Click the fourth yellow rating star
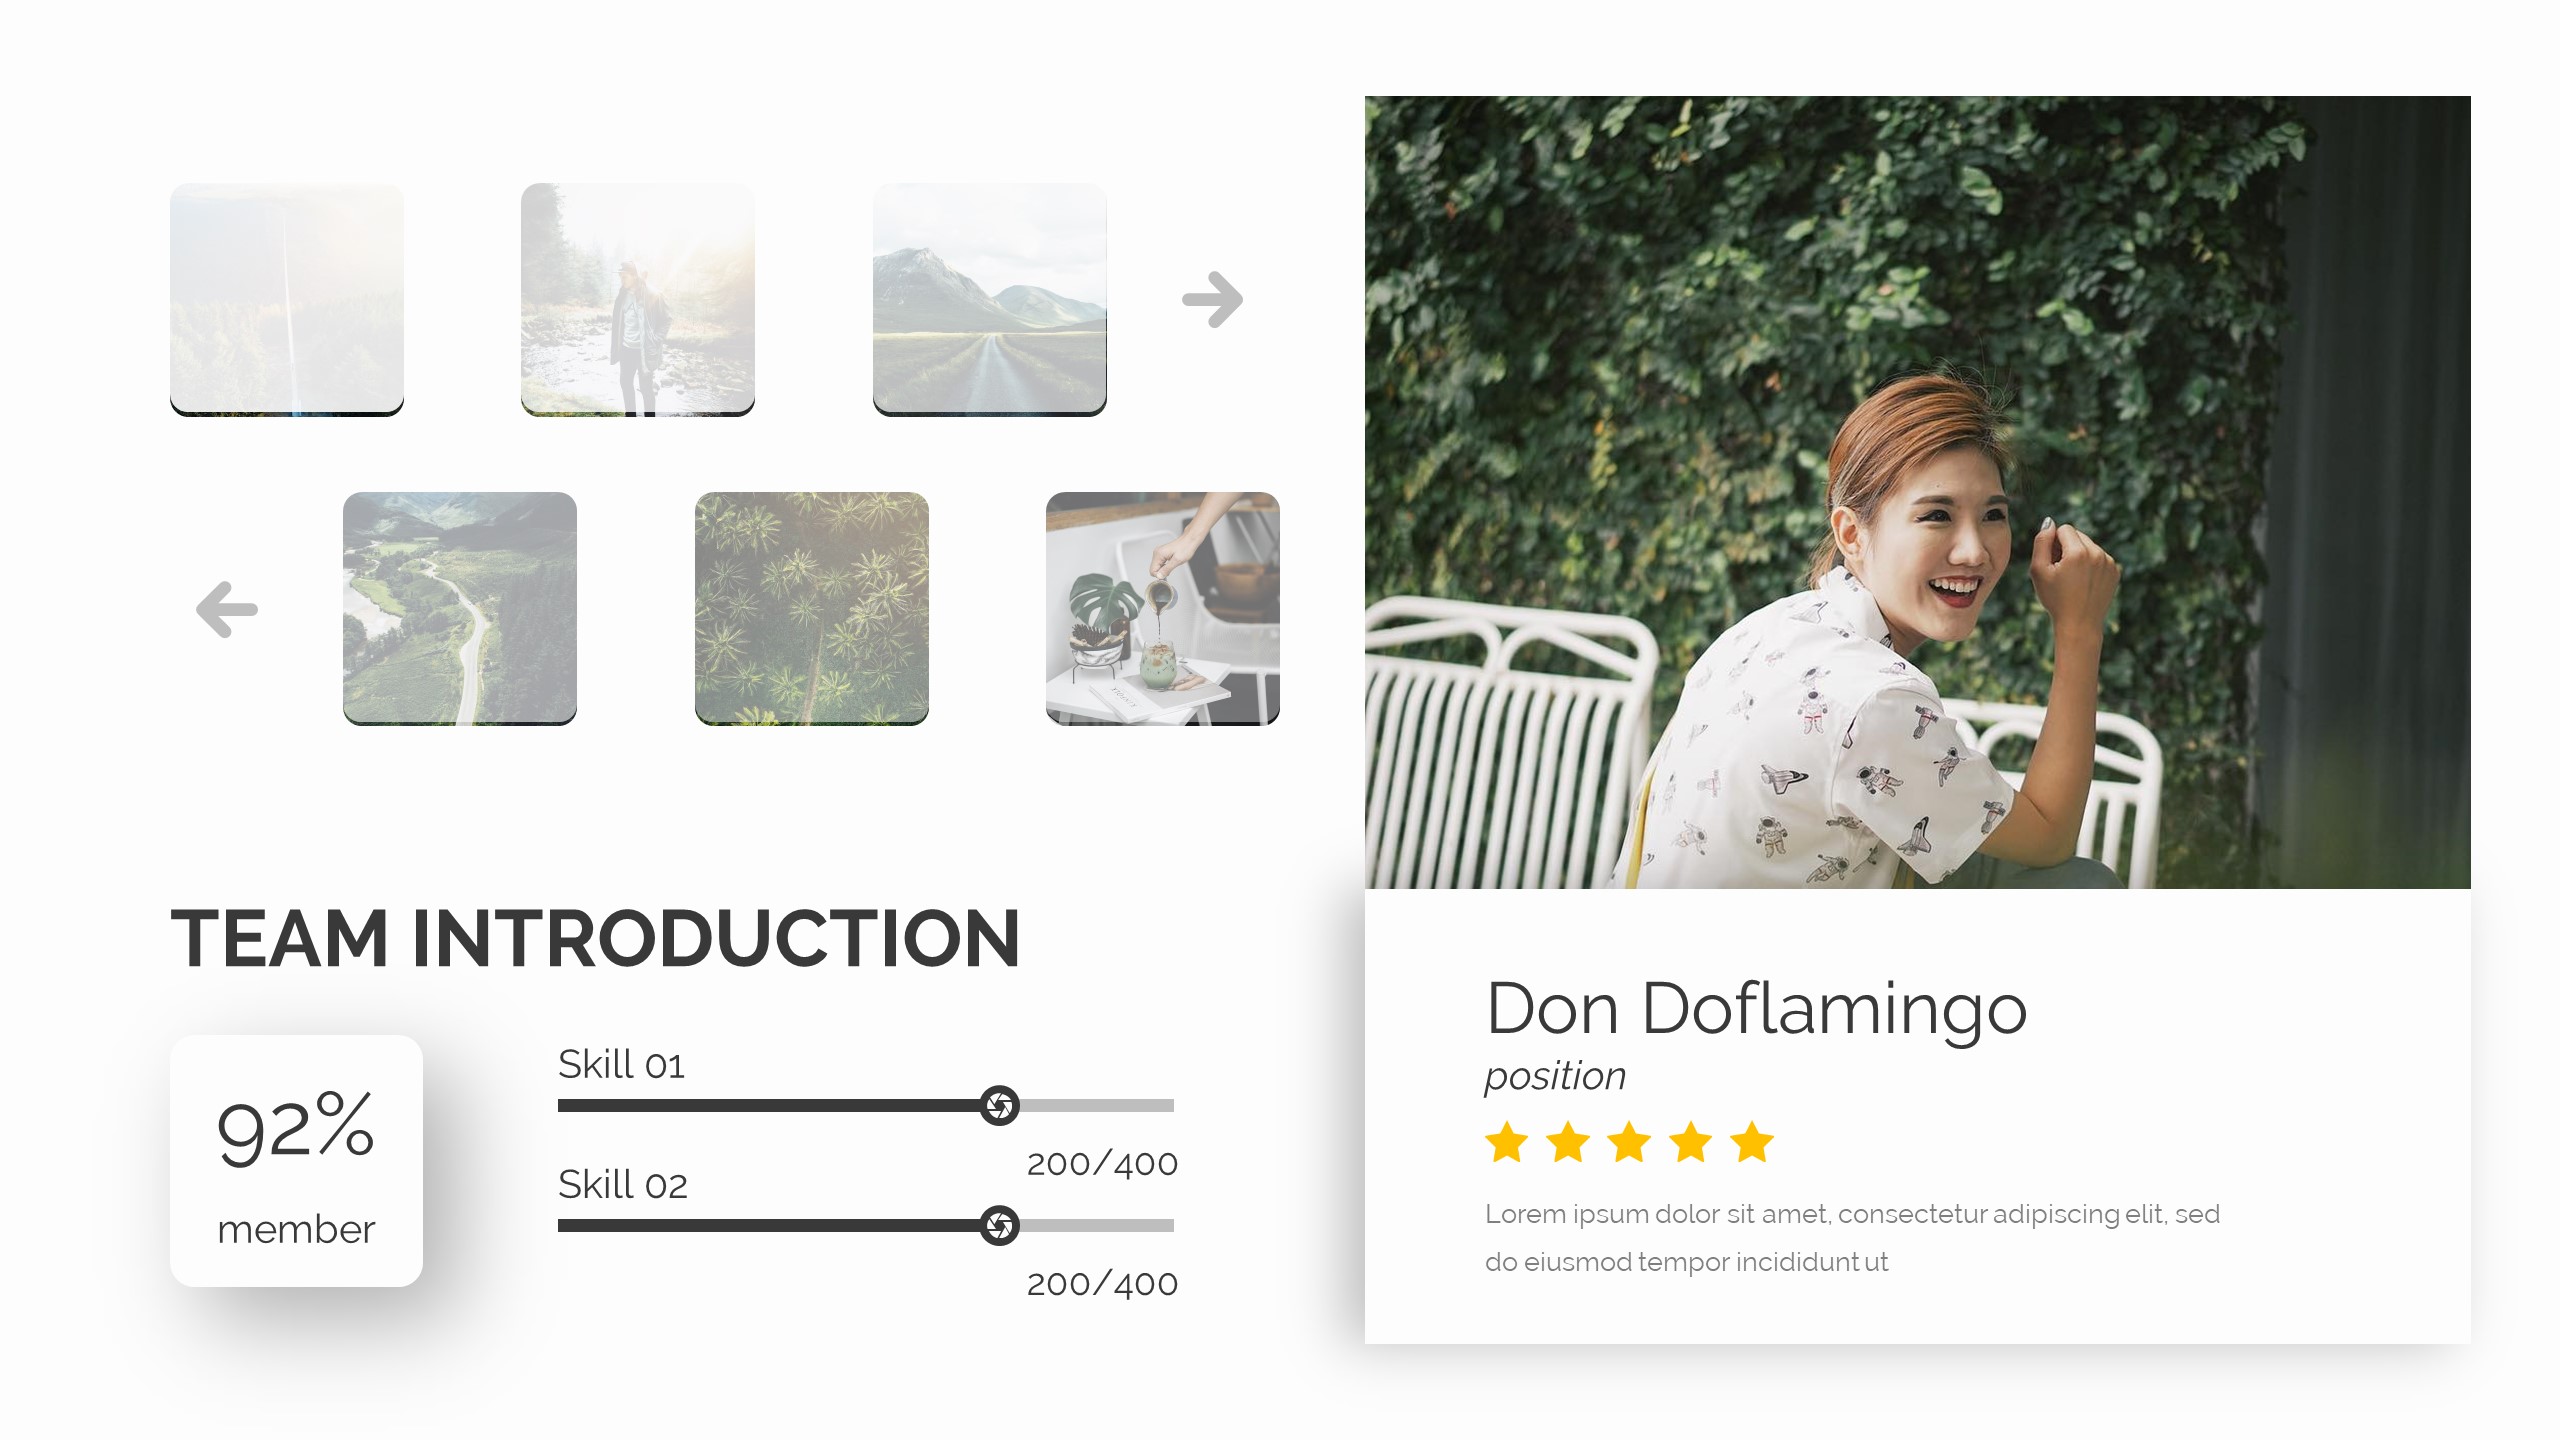Viewport: 2560px width, 1440px height. pos(1691,1142)
